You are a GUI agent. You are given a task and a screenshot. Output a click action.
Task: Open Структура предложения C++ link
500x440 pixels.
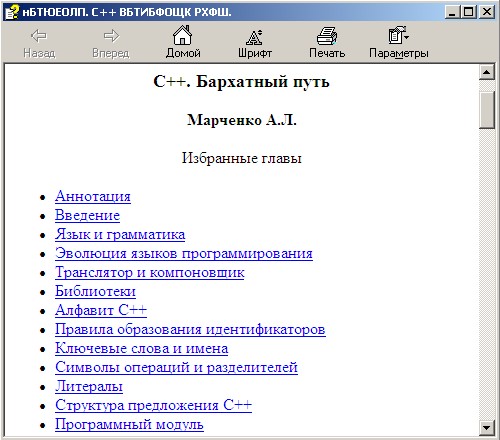(153, 405)
